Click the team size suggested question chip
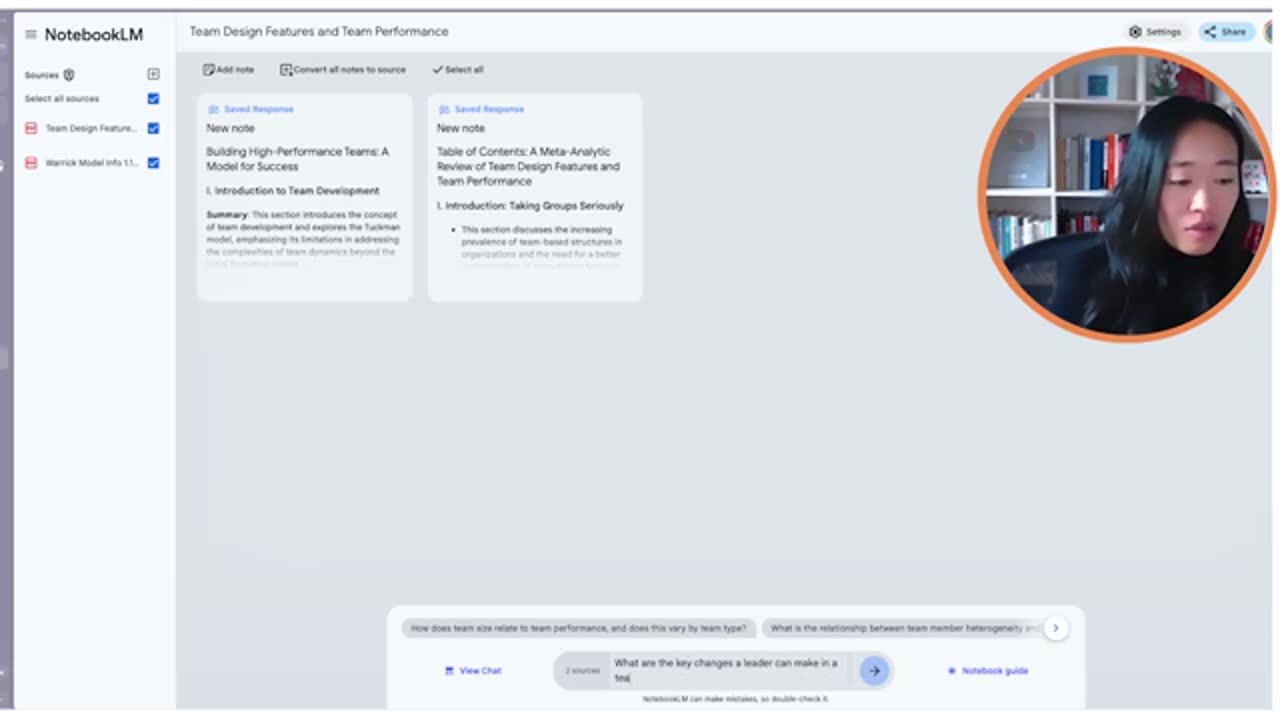The height and width of the screenshot is (720, 1280). pyautogui.click(x=579, y=629)
